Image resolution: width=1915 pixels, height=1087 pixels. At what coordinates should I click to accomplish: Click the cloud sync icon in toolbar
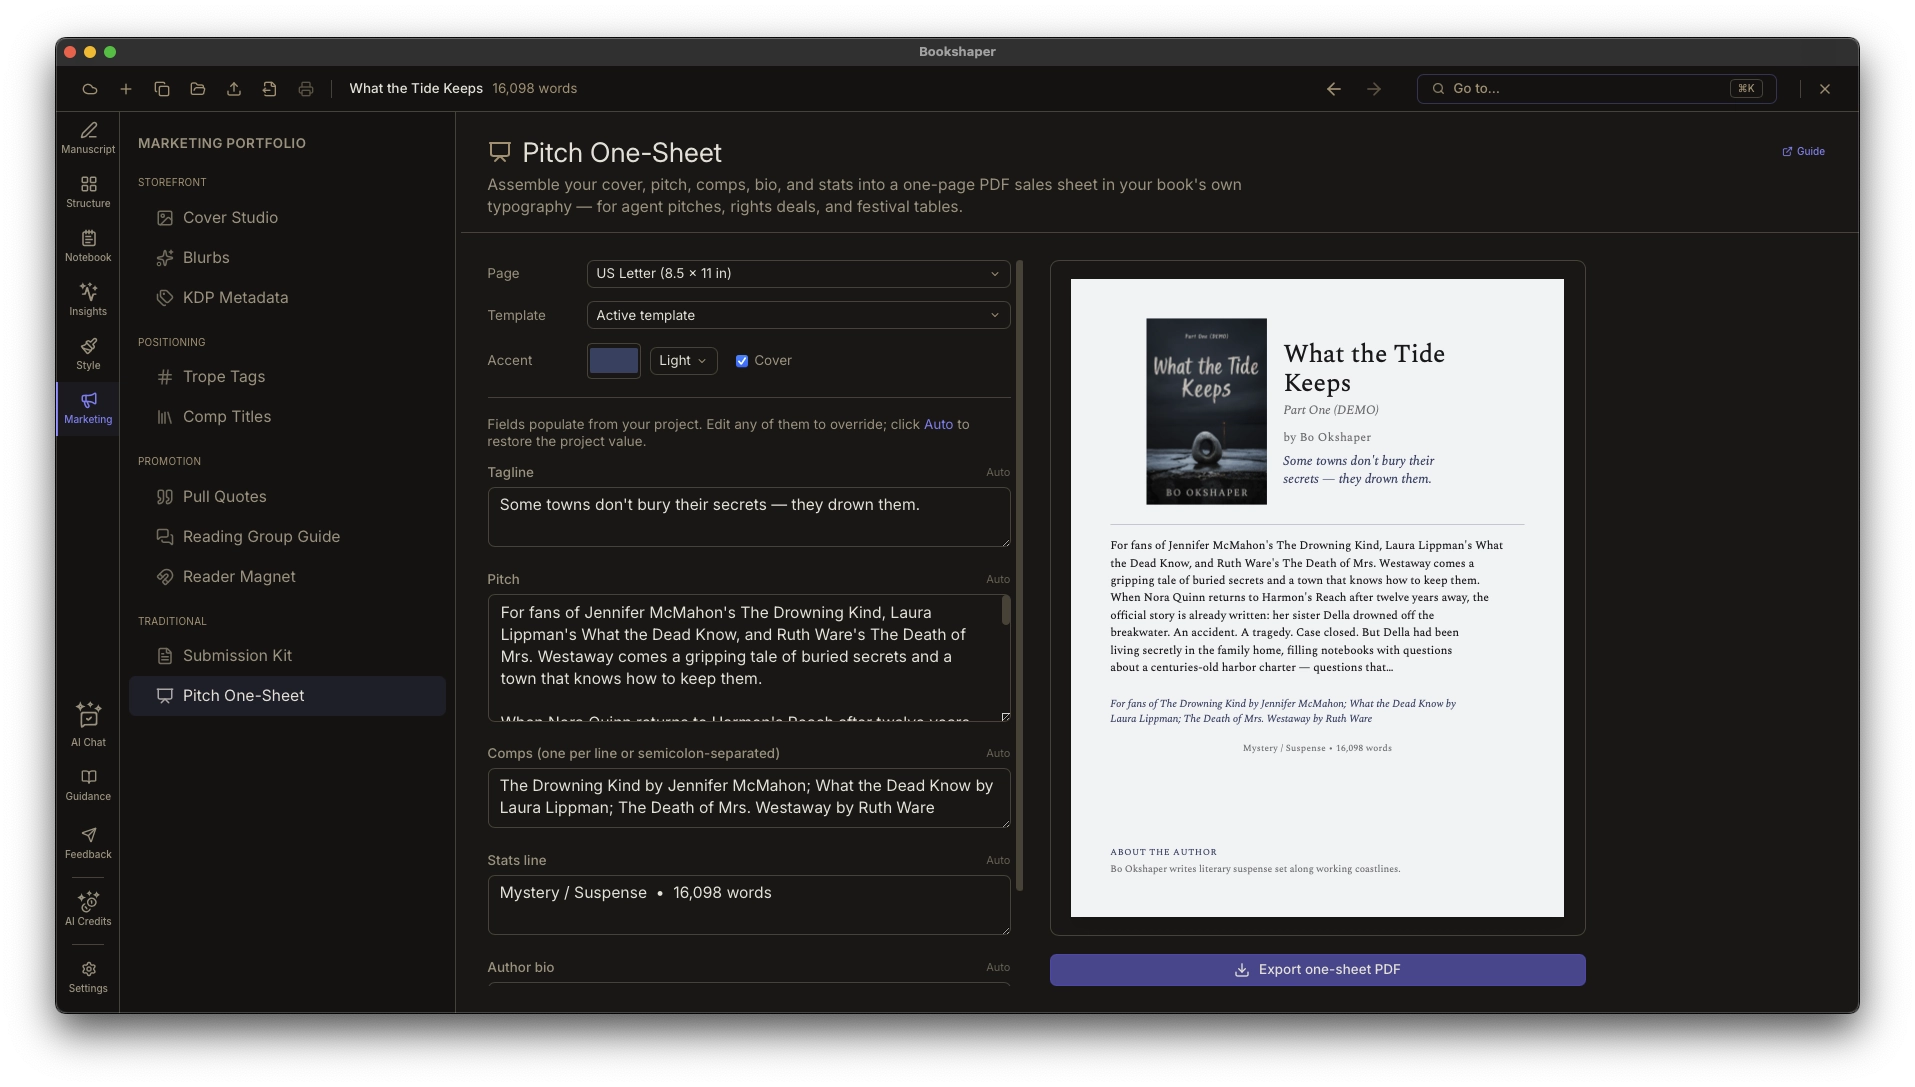point(90,89)
